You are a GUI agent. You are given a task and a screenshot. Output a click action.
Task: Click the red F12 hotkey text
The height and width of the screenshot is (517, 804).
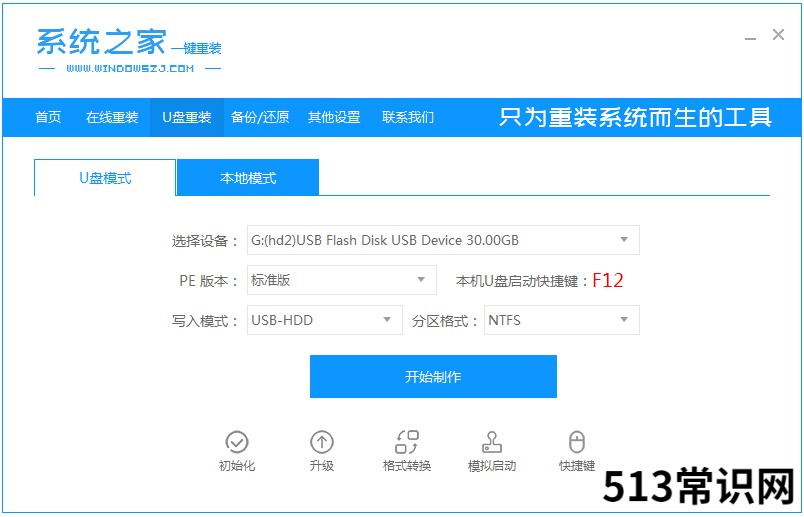(x=608, y=281)
